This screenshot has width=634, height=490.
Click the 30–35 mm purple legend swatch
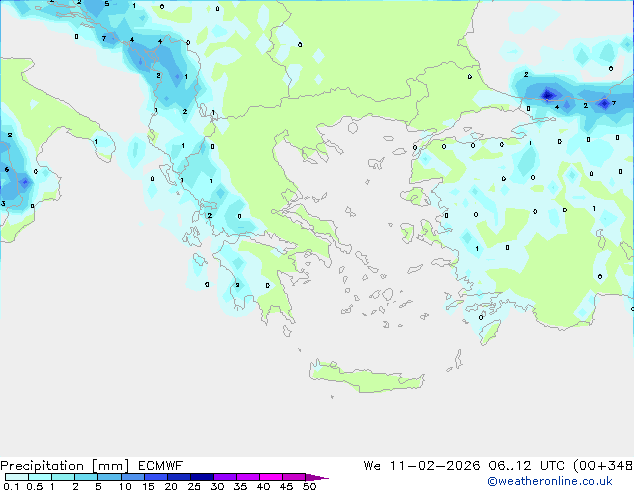[225, 477]
